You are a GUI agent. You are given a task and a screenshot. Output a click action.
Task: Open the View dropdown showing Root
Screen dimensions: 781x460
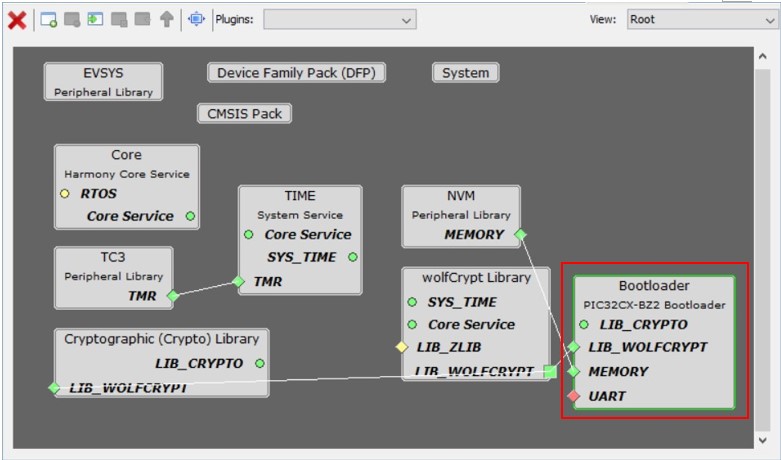(x=702, y=20)
